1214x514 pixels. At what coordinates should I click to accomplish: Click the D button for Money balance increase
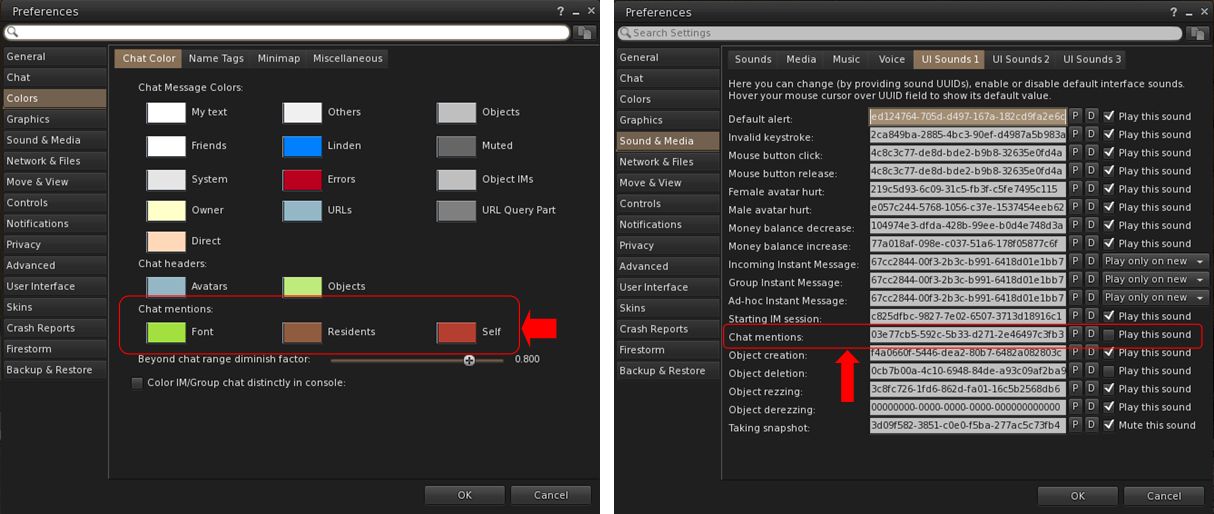click(x=1091, y=244)
